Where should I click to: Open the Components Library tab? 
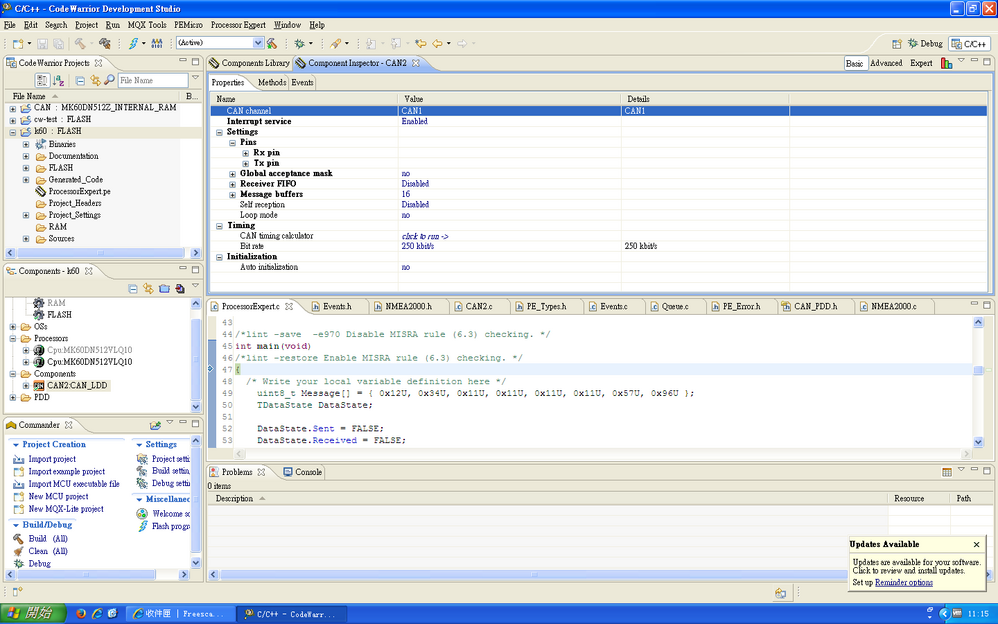pos(250,63)
